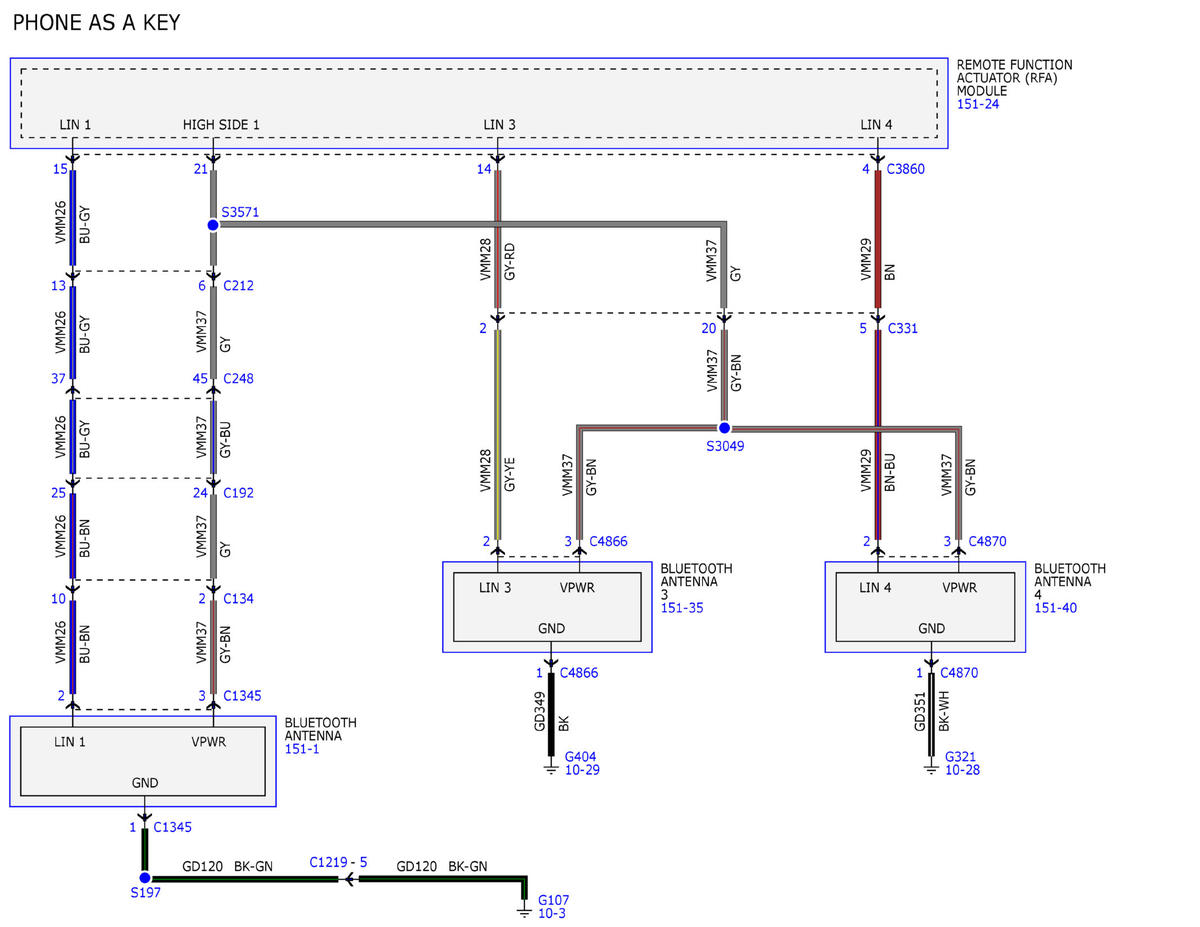Open the 151-40 reference for Bluetooth Antenna 4

[1056, 607]
